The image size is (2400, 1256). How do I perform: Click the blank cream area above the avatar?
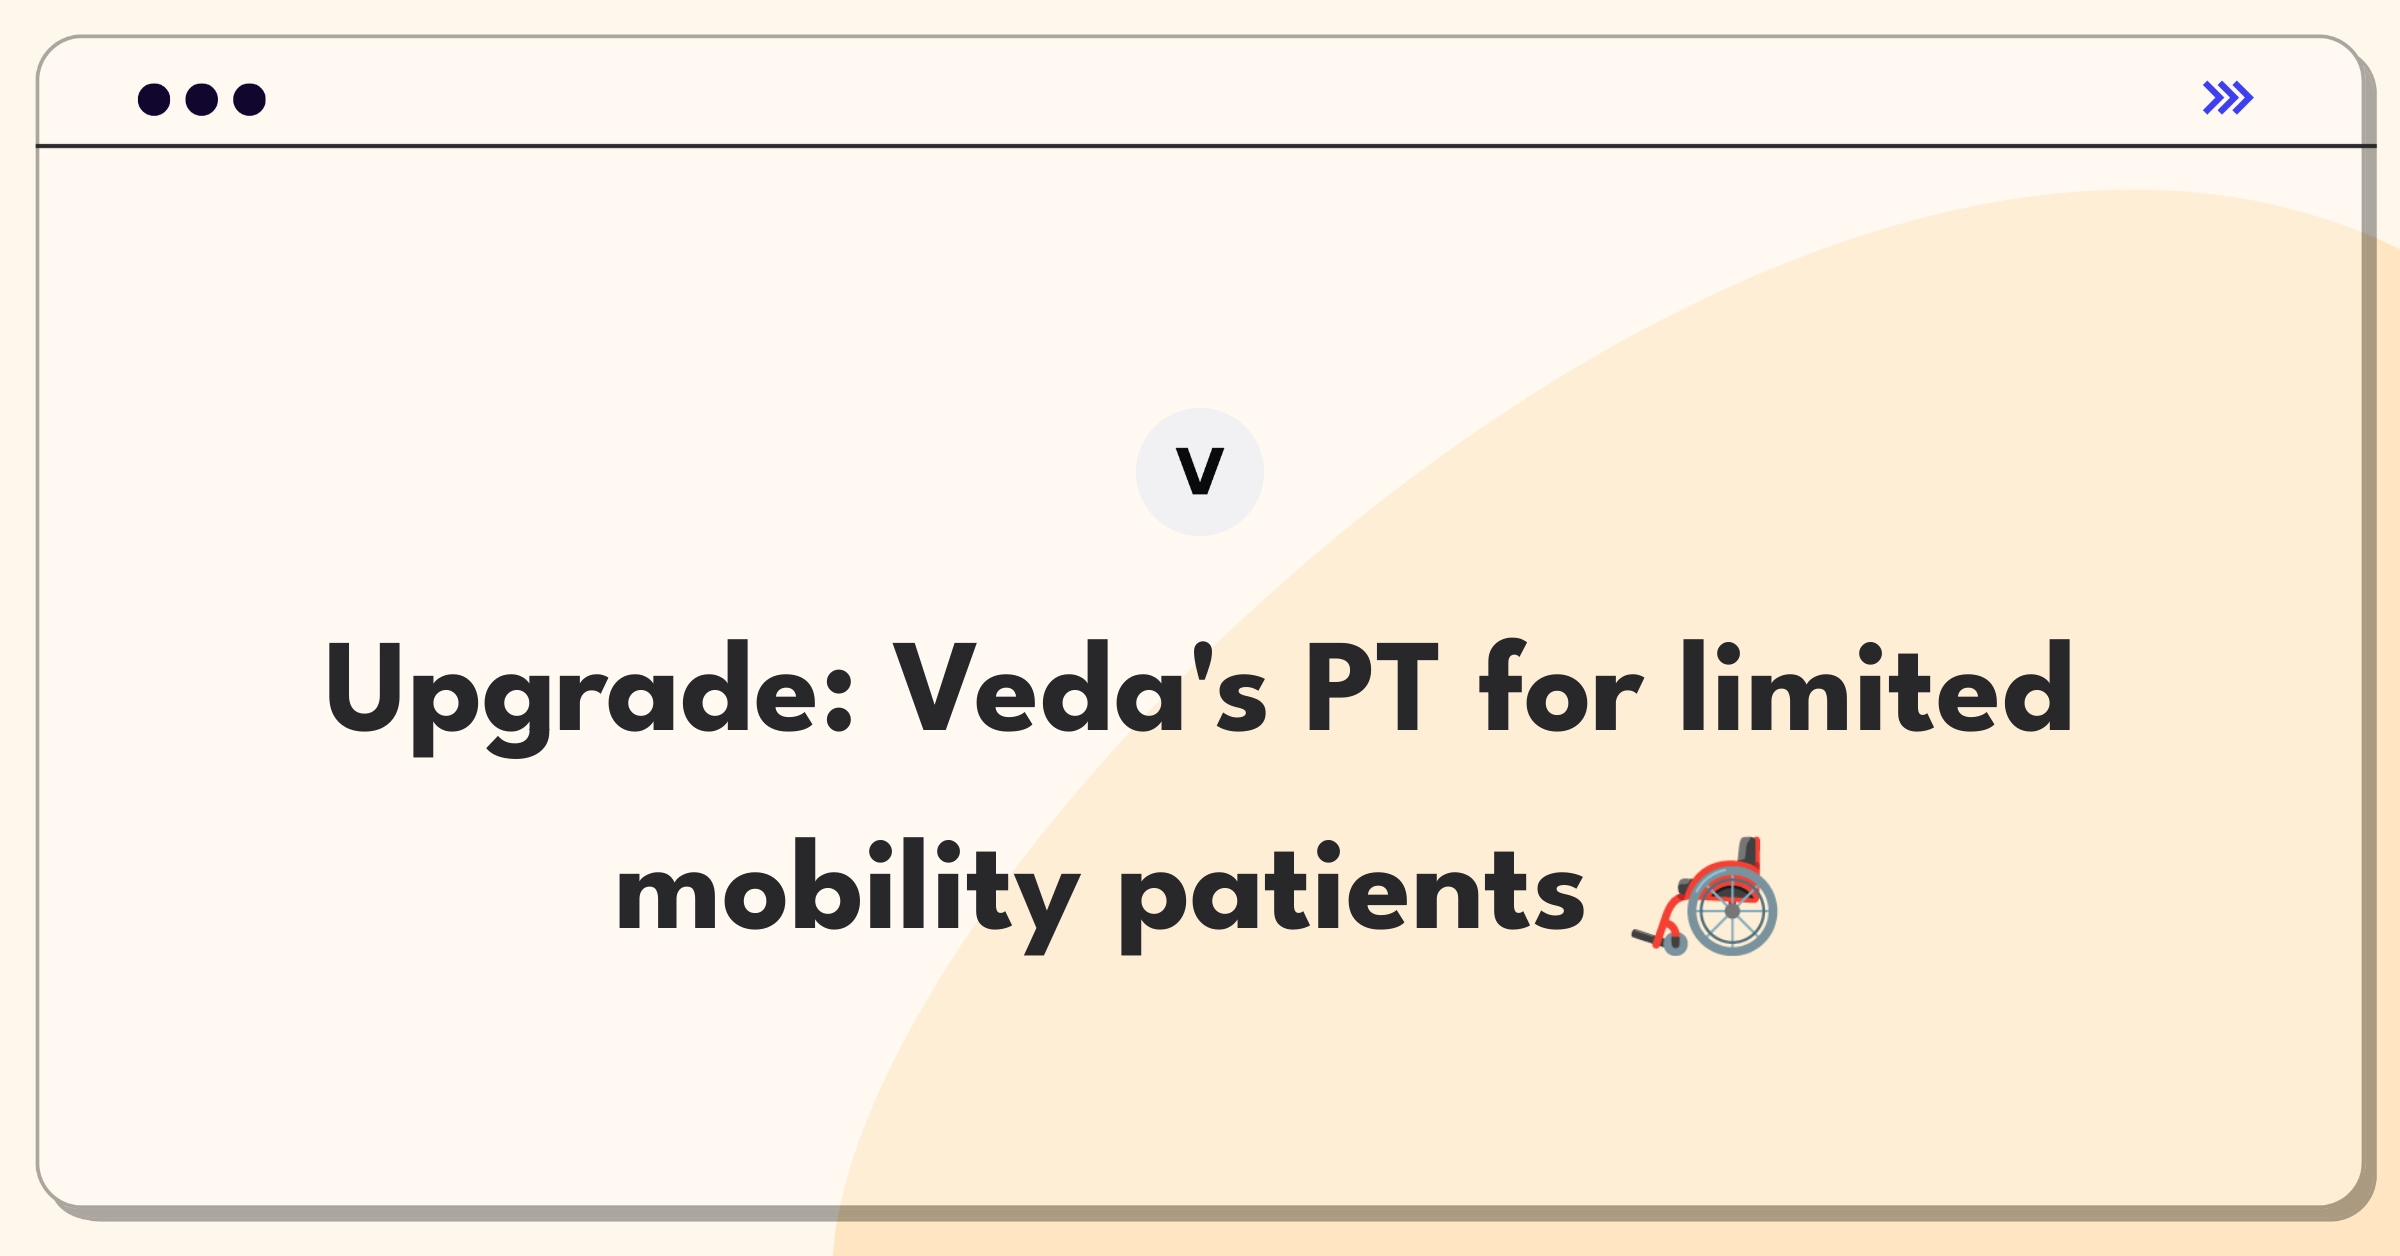pyautogui.click(x=1200, y=280)
